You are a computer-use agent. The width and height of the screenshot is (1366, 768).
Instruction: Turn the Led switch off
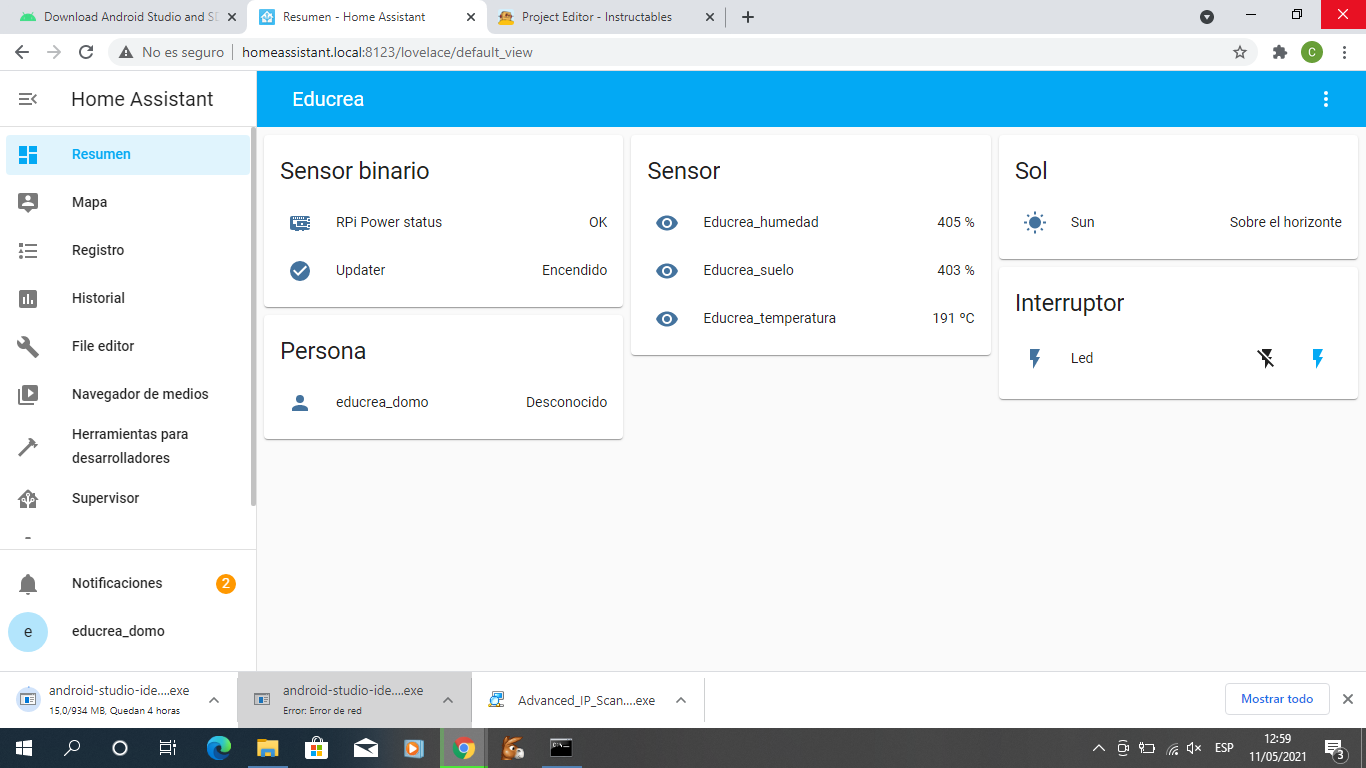(1266, 358)
